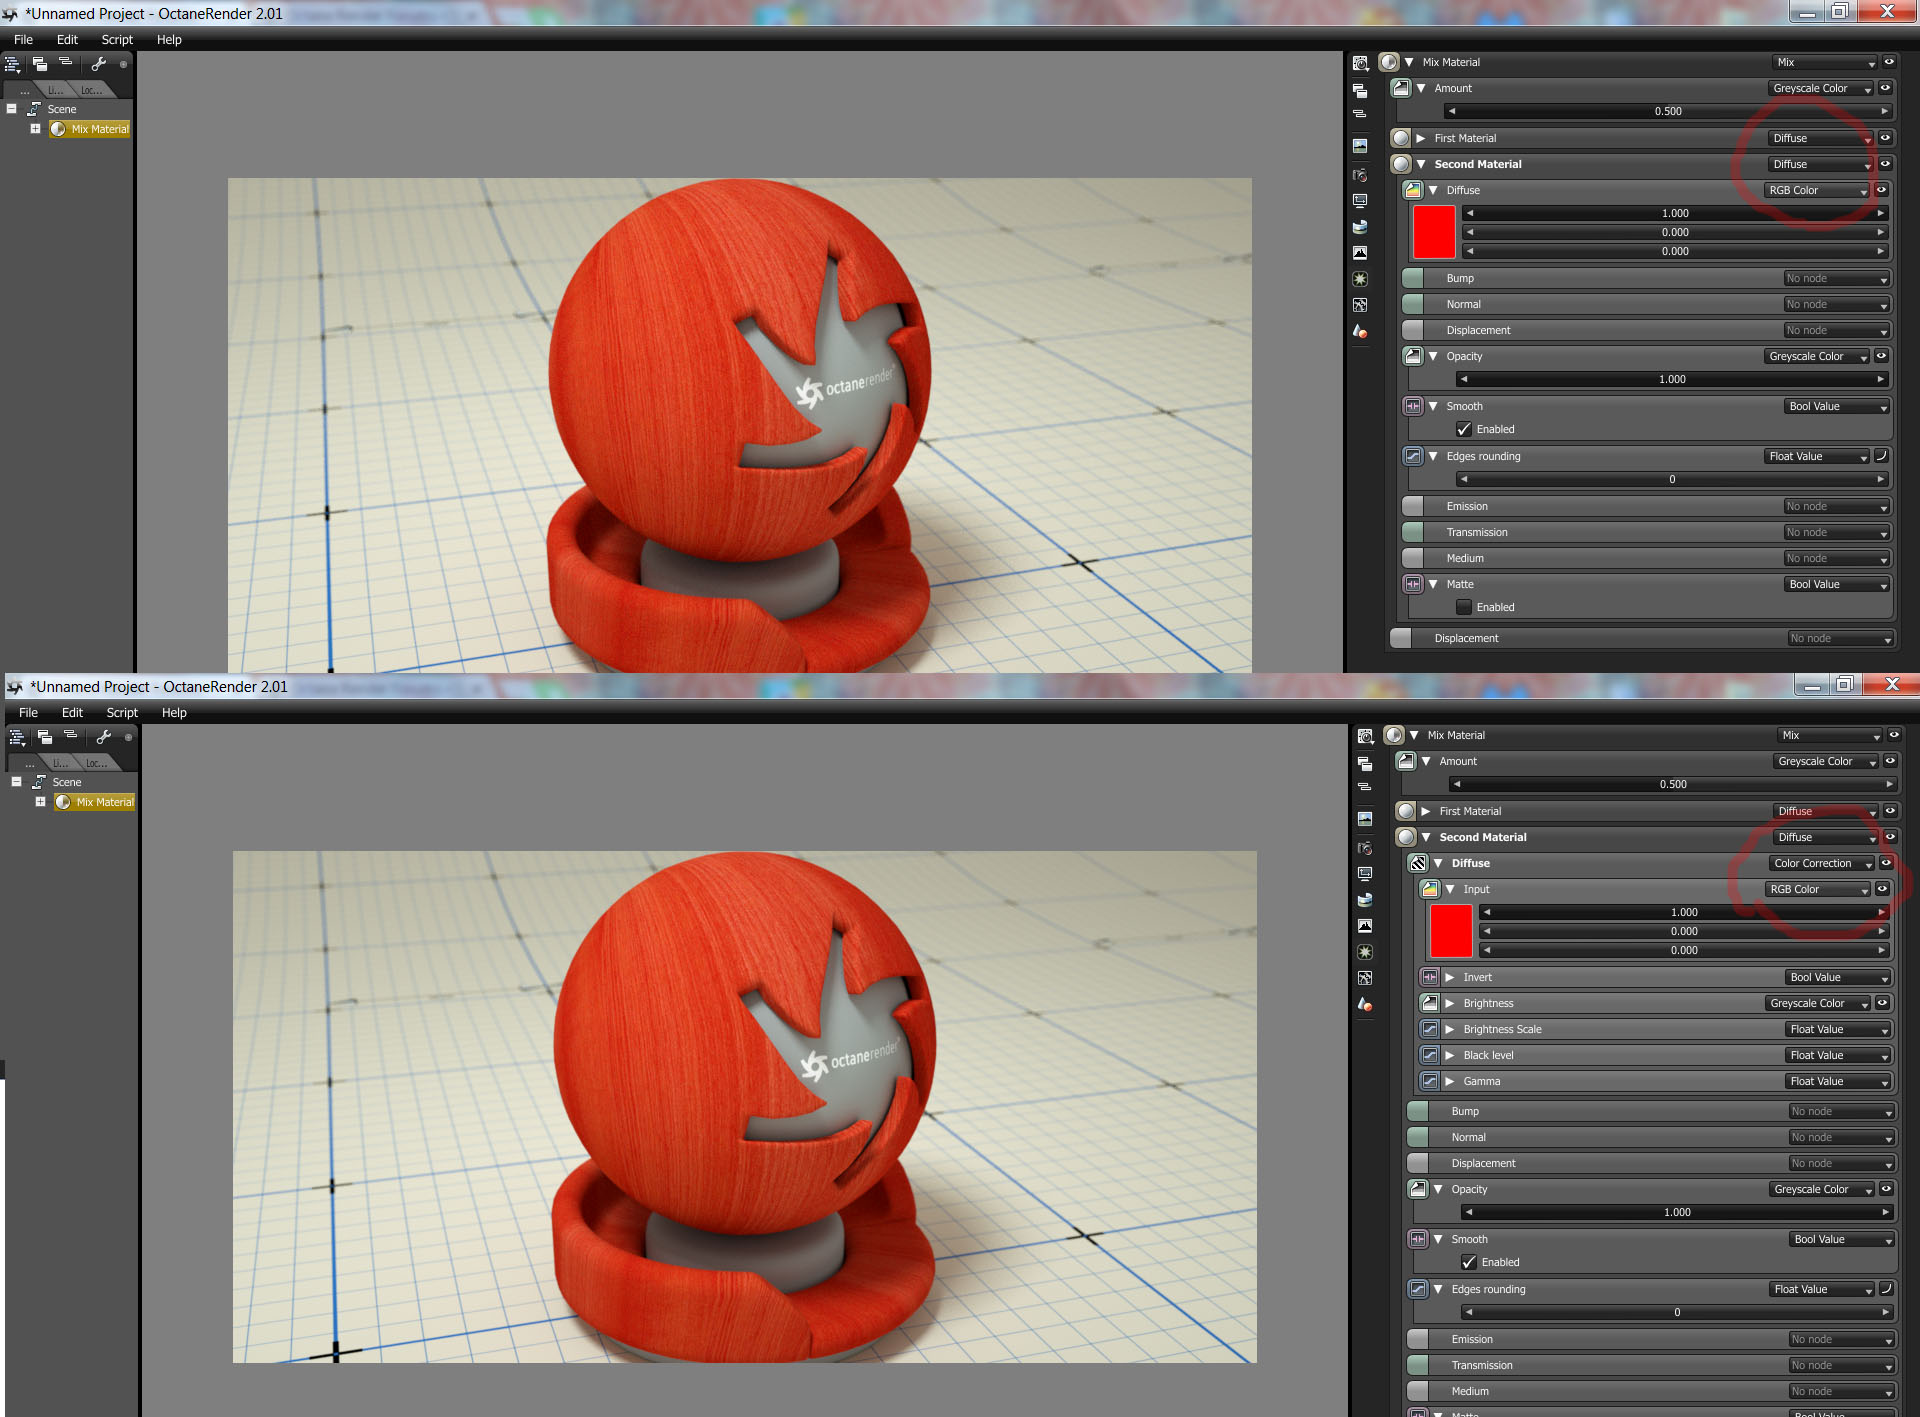This screenshot has height=1417, width=1920.
Task: Click Amount 0.500 slider in upper window
Action: click(x=1667, y=111)
